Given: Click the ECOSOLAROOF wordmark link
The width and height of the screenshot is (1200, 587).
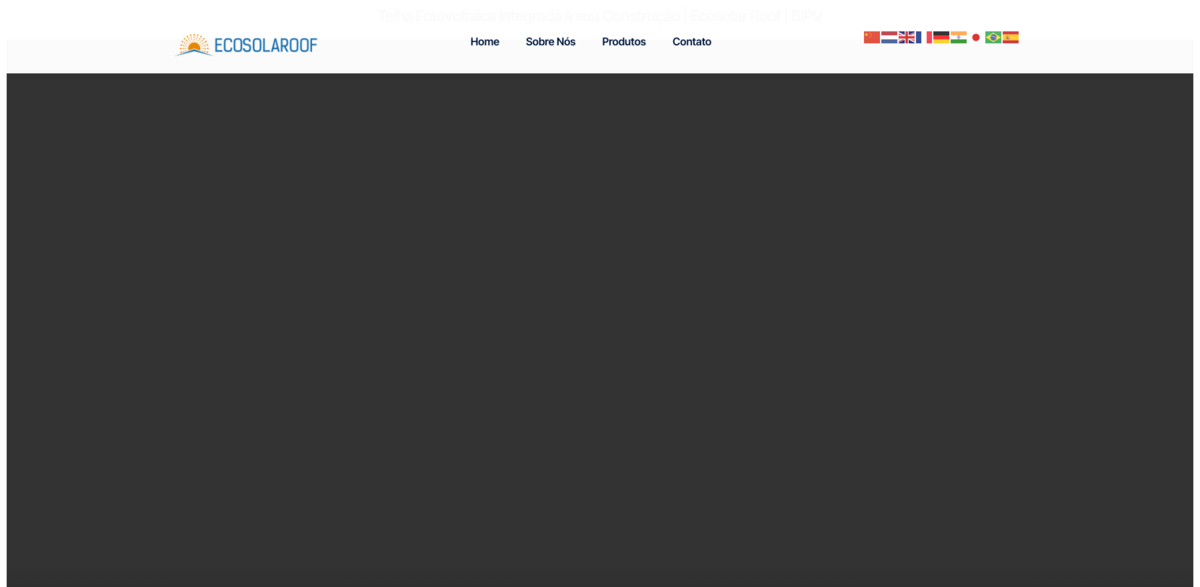Looking at the screenshot, I should pos(266,45).
